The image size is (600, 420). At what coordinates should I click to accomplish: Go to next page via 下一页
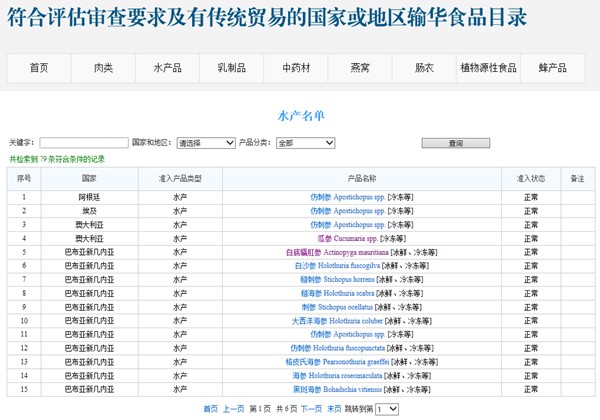pos(311,409)
